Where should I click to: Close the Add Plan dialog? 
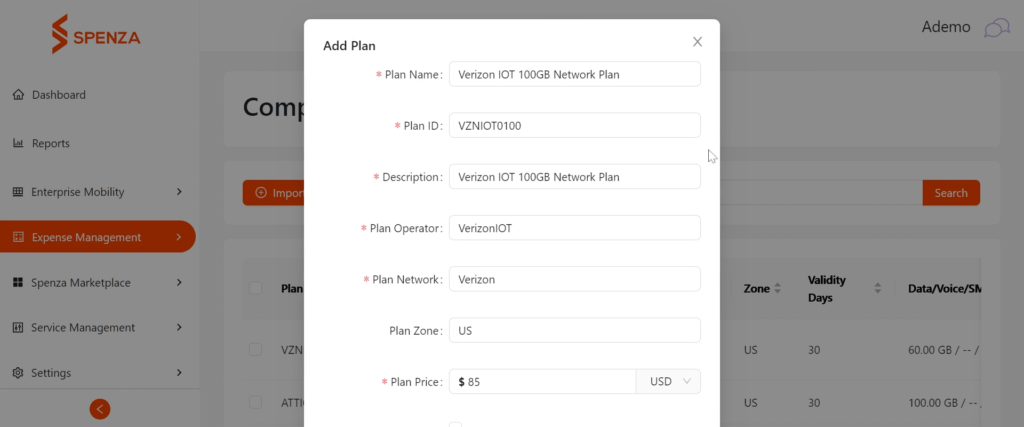coord(697,42)
